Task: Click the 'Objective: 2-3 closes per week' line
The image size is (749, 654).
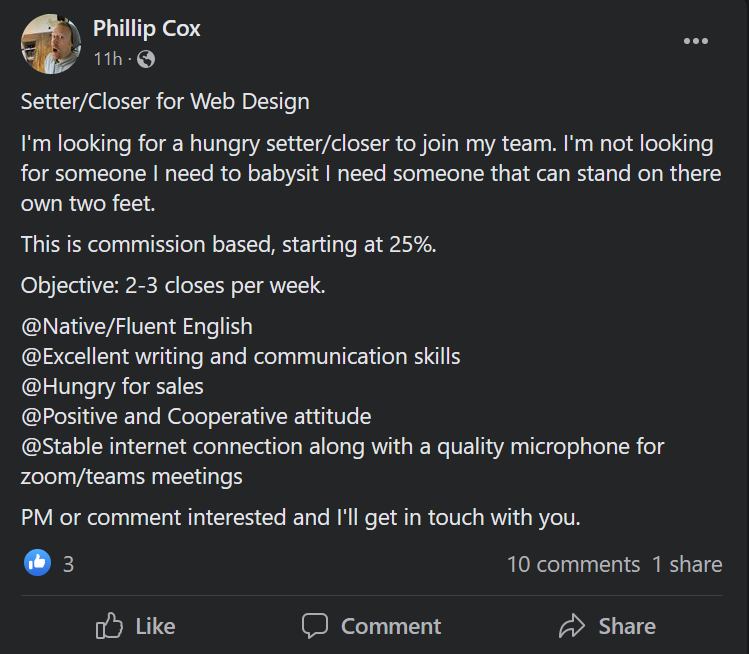Action: pos(173,285)
